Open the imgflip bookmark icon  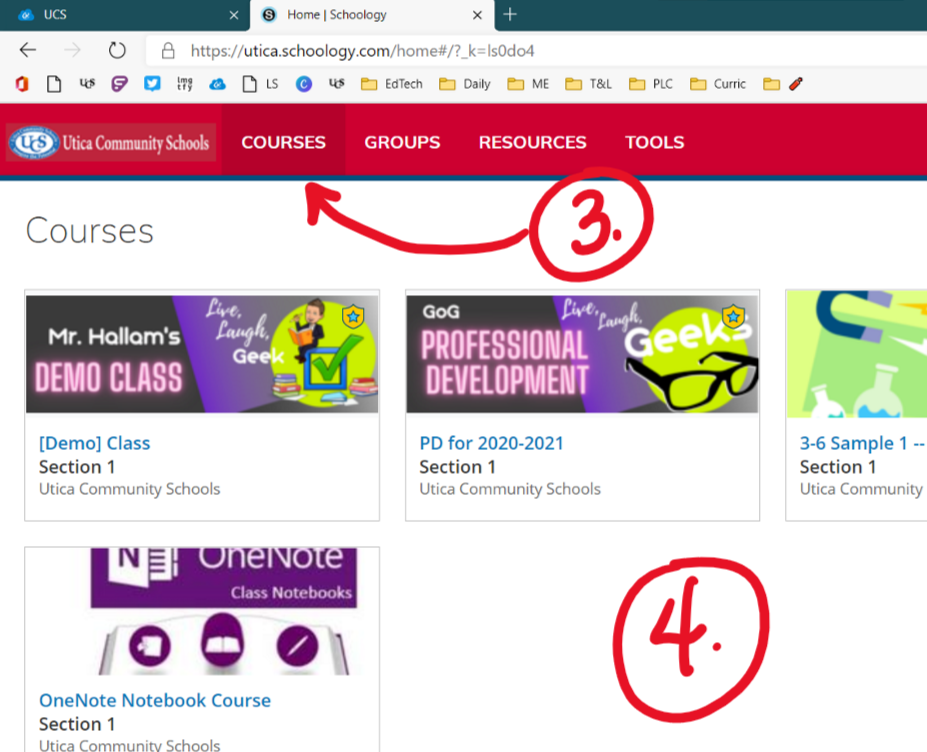tap(184, 84)
